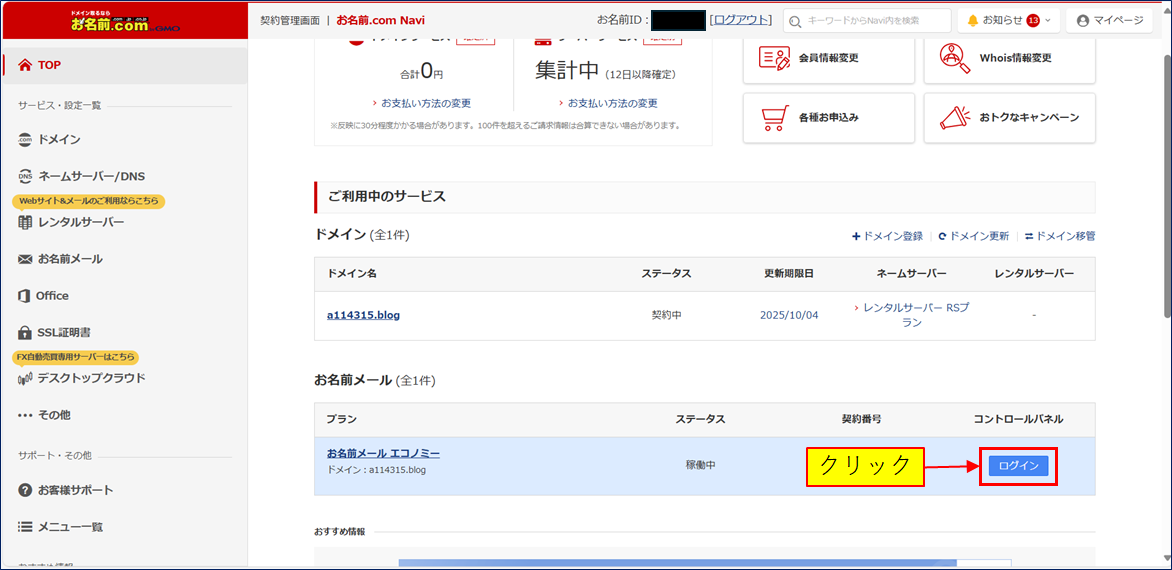This screenshot has width=1172, height=570.
Task: Click the Office logo icon
Action: click(24, 296)
